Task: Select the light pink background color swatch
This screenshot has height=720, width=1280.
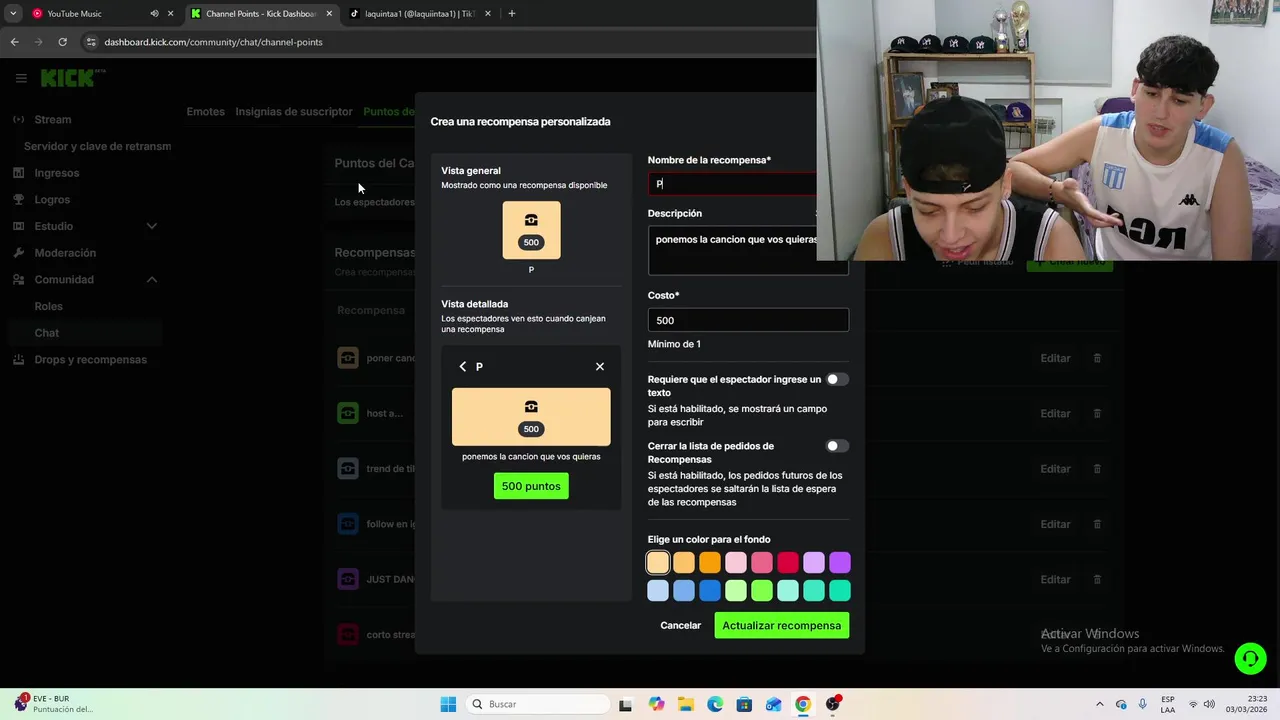Action: pyautogui.click(x=736, y=563)
